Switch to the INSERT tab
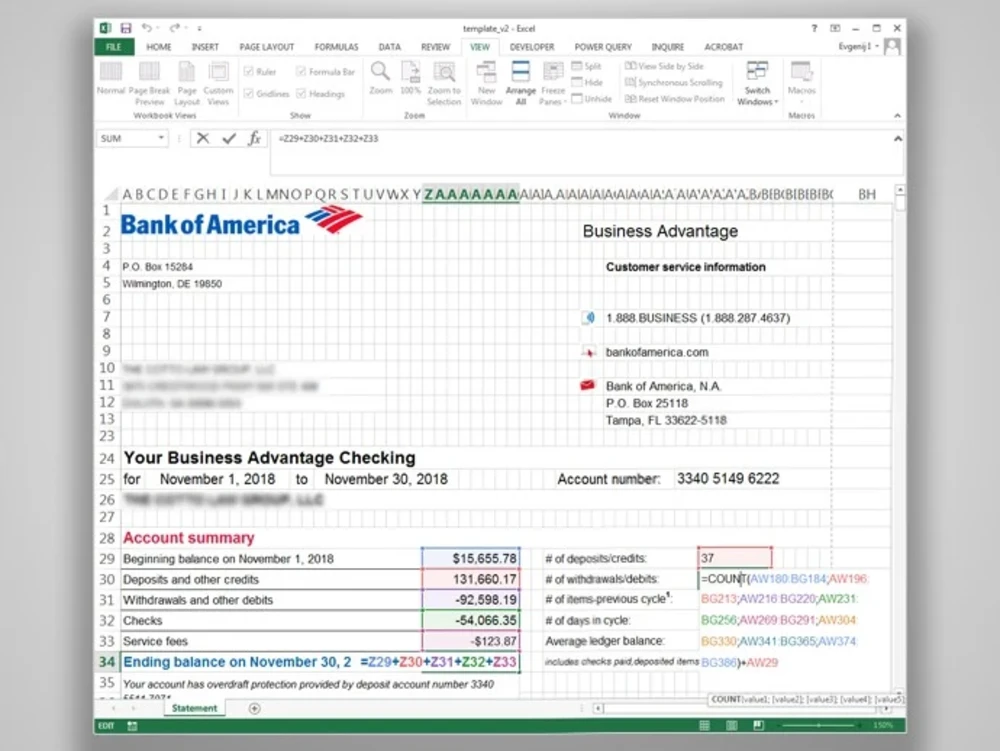1000x751 pixels. (x=205, y=47)
